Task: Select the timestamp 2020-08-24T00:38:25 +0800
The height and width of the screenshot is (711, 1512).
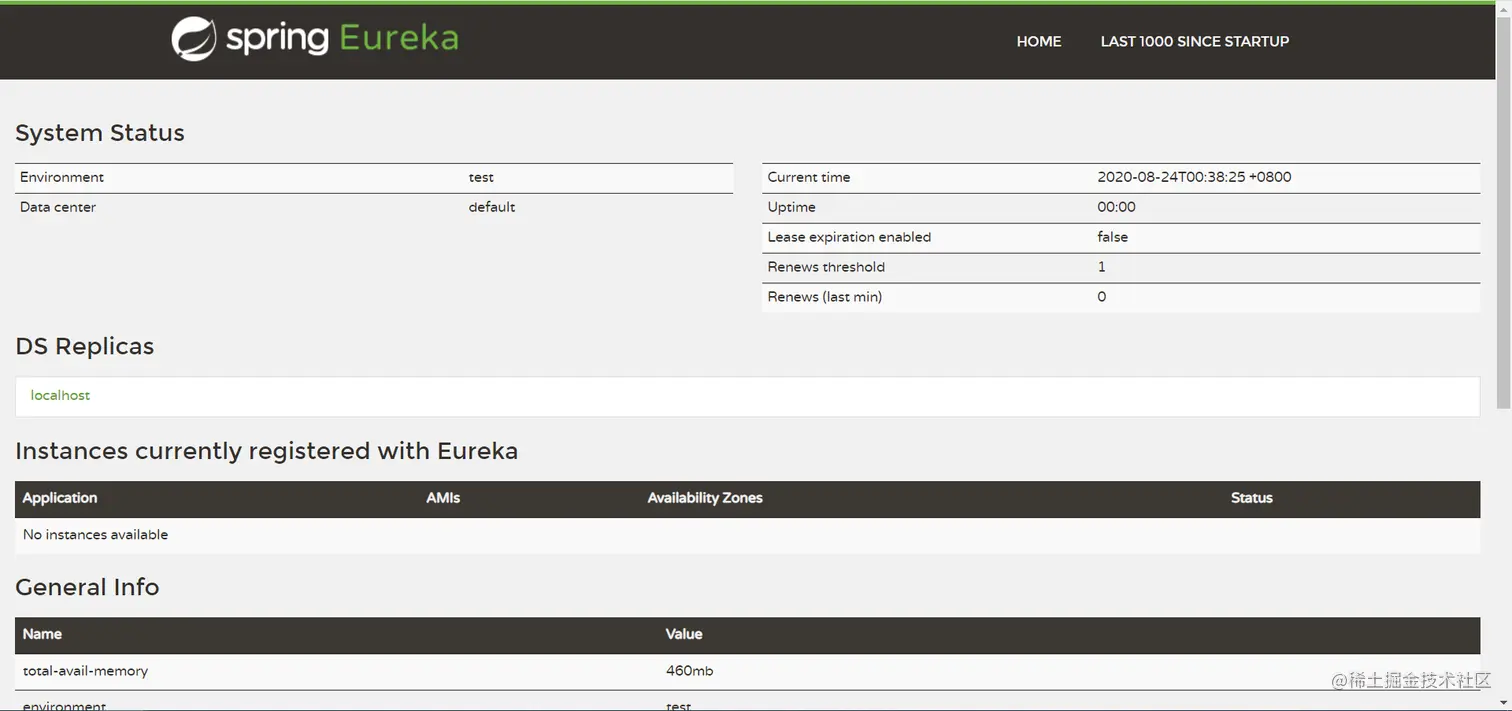Action: (x=1194, y=177)
